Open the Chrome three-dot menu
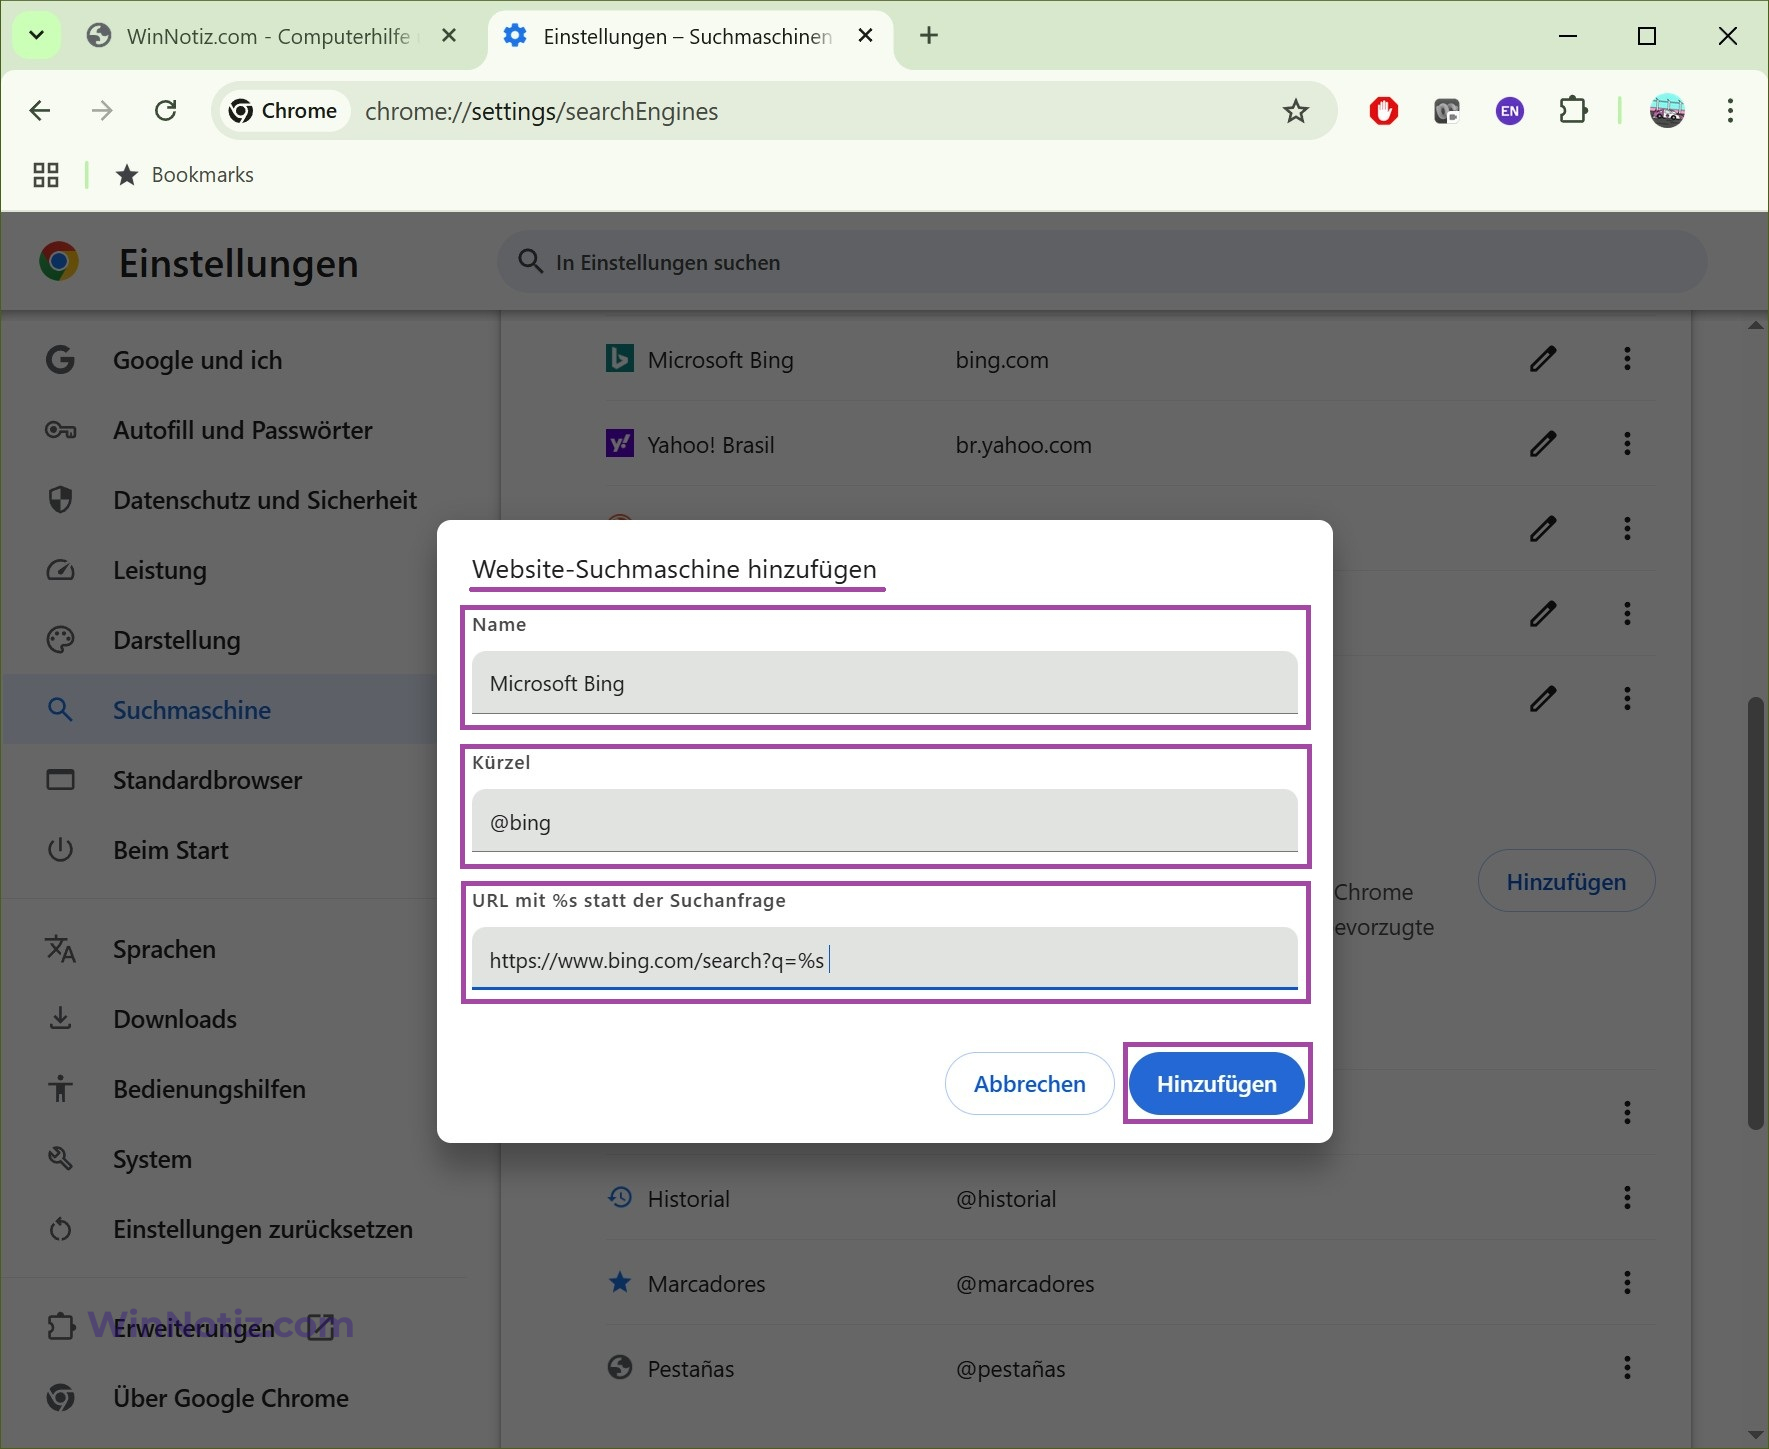This screenshot has height=1449, width=1769. point(1730,110)
